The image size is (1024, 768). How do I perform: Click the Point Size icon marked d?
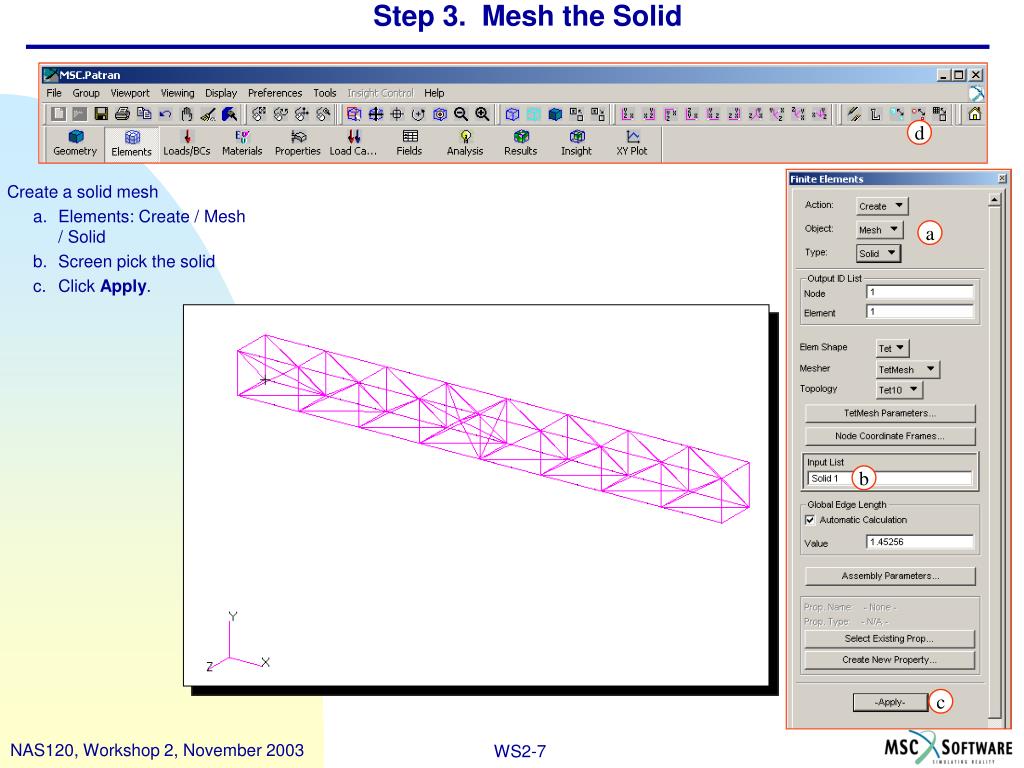pyautogui.click(x=918, y=114)
